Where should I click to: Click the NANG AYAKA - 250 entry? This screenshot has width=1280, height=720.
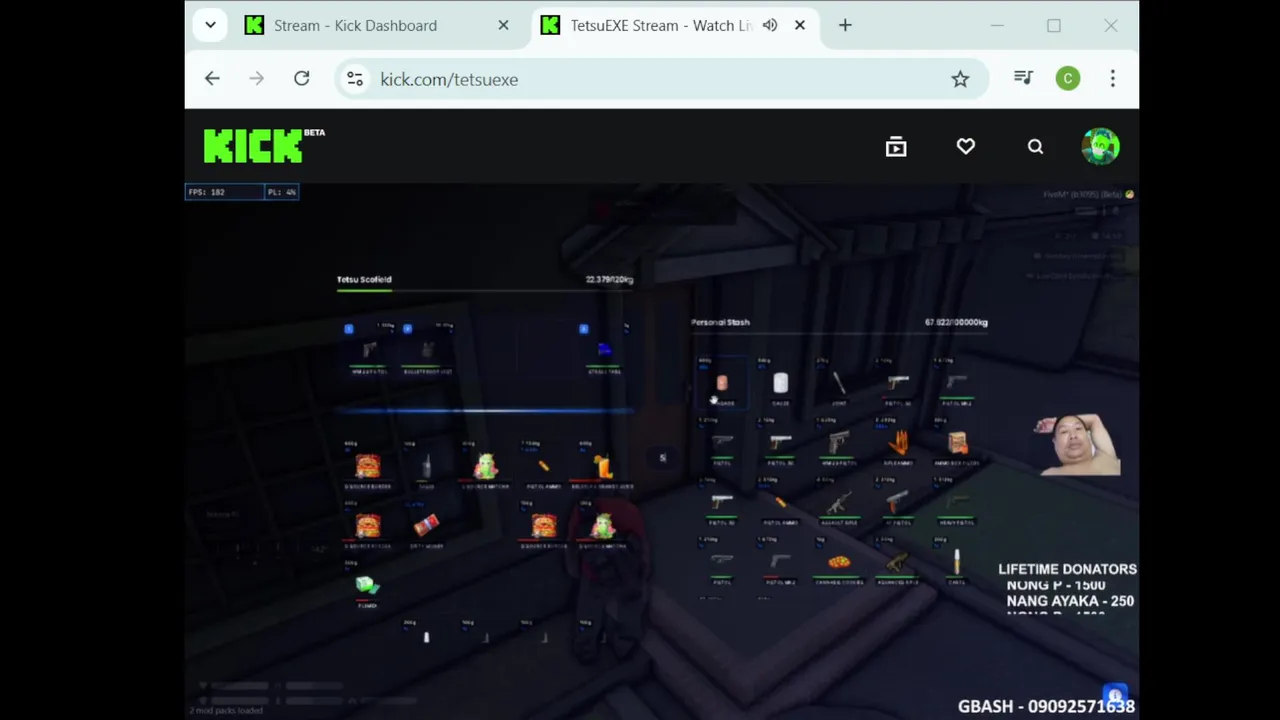pos(1070,601)
